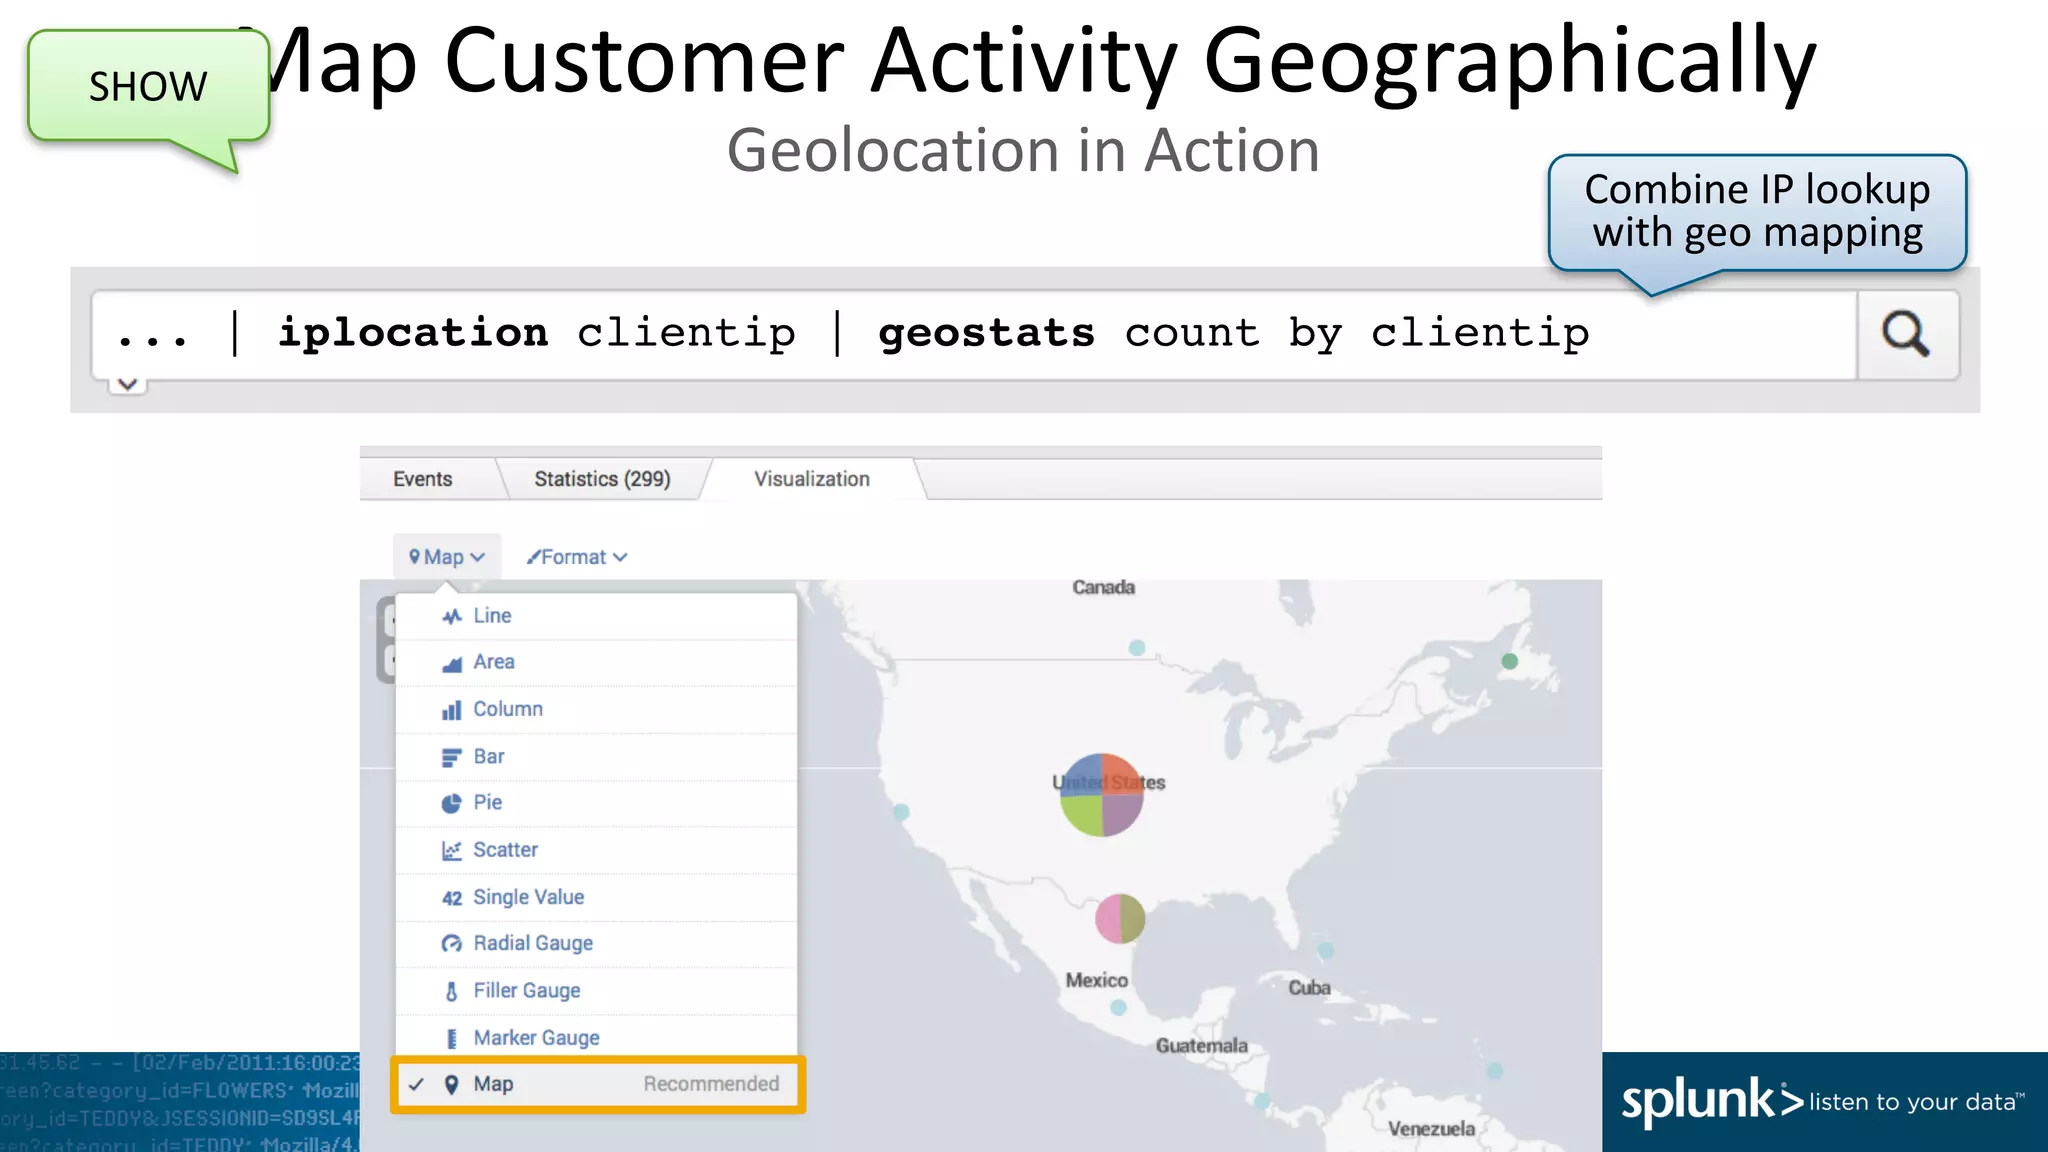Expand the search bar chevron

click(128, 384)
